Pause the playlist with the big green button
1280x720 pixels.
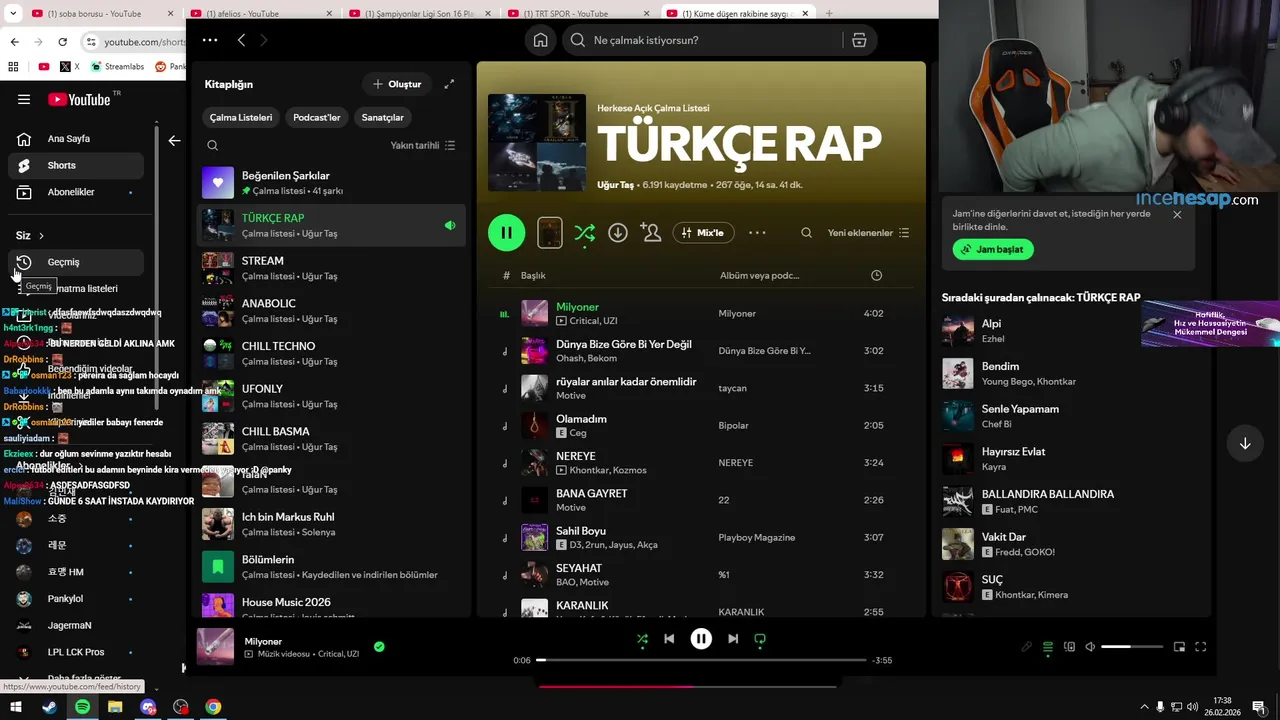click(506, 233)
